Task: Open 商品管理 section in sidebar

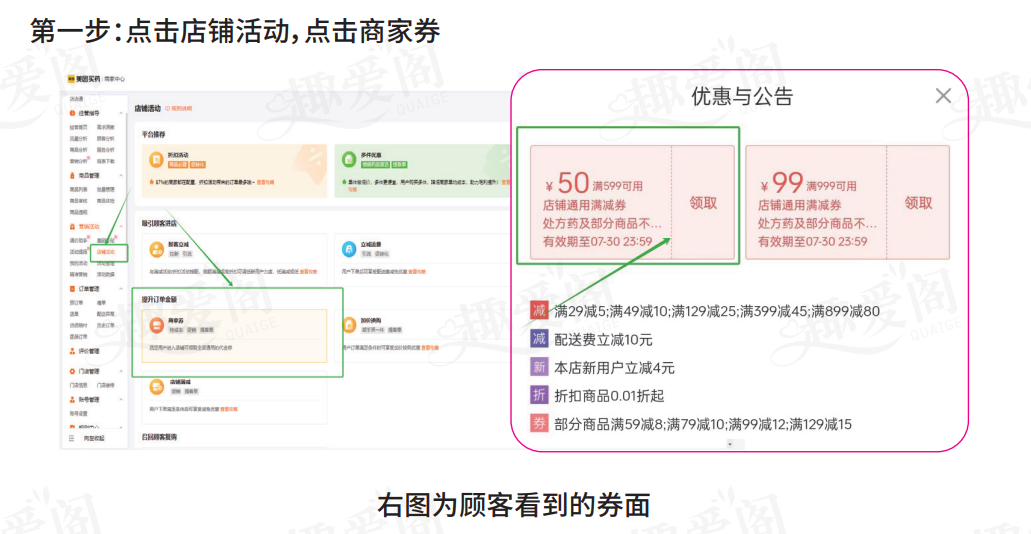Action: point(87,175)
